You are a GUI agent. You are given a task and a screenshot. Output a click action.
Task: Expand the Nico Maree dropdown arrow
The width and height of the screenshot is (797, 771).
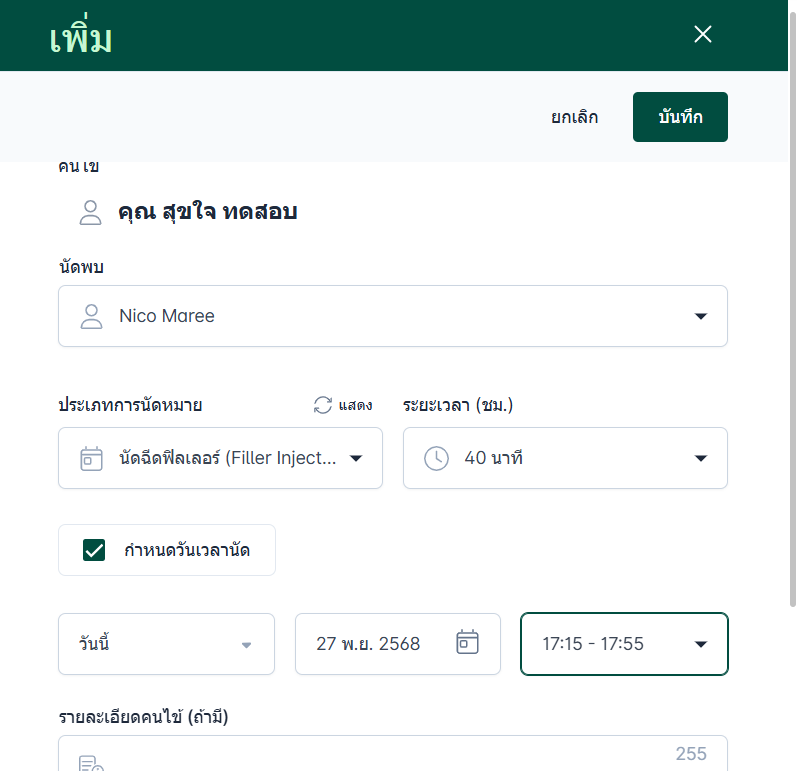(700, 316)
